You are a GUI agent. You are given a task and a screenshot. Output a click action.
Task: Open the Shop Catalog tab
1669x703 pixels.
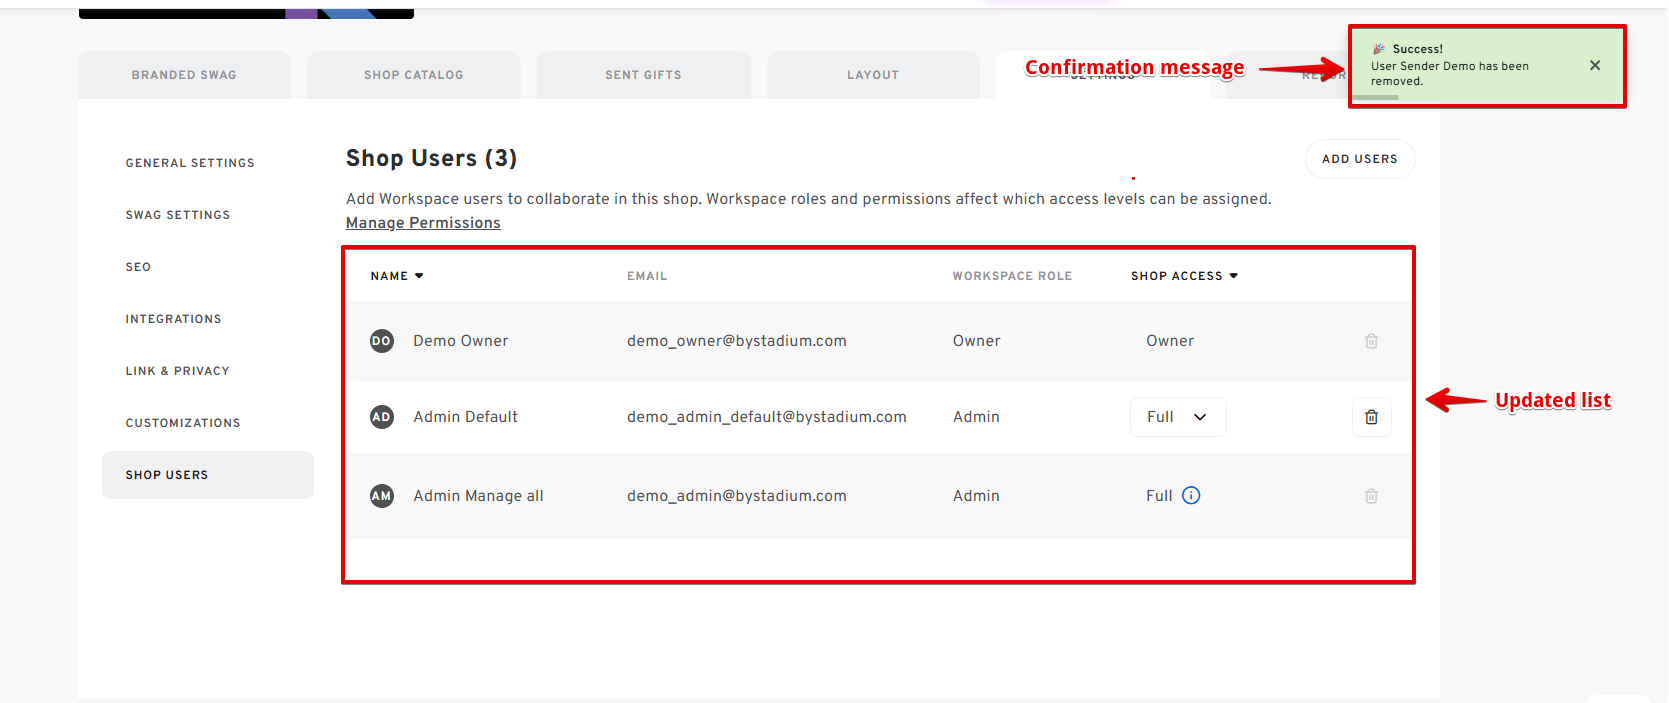point(413,75)
